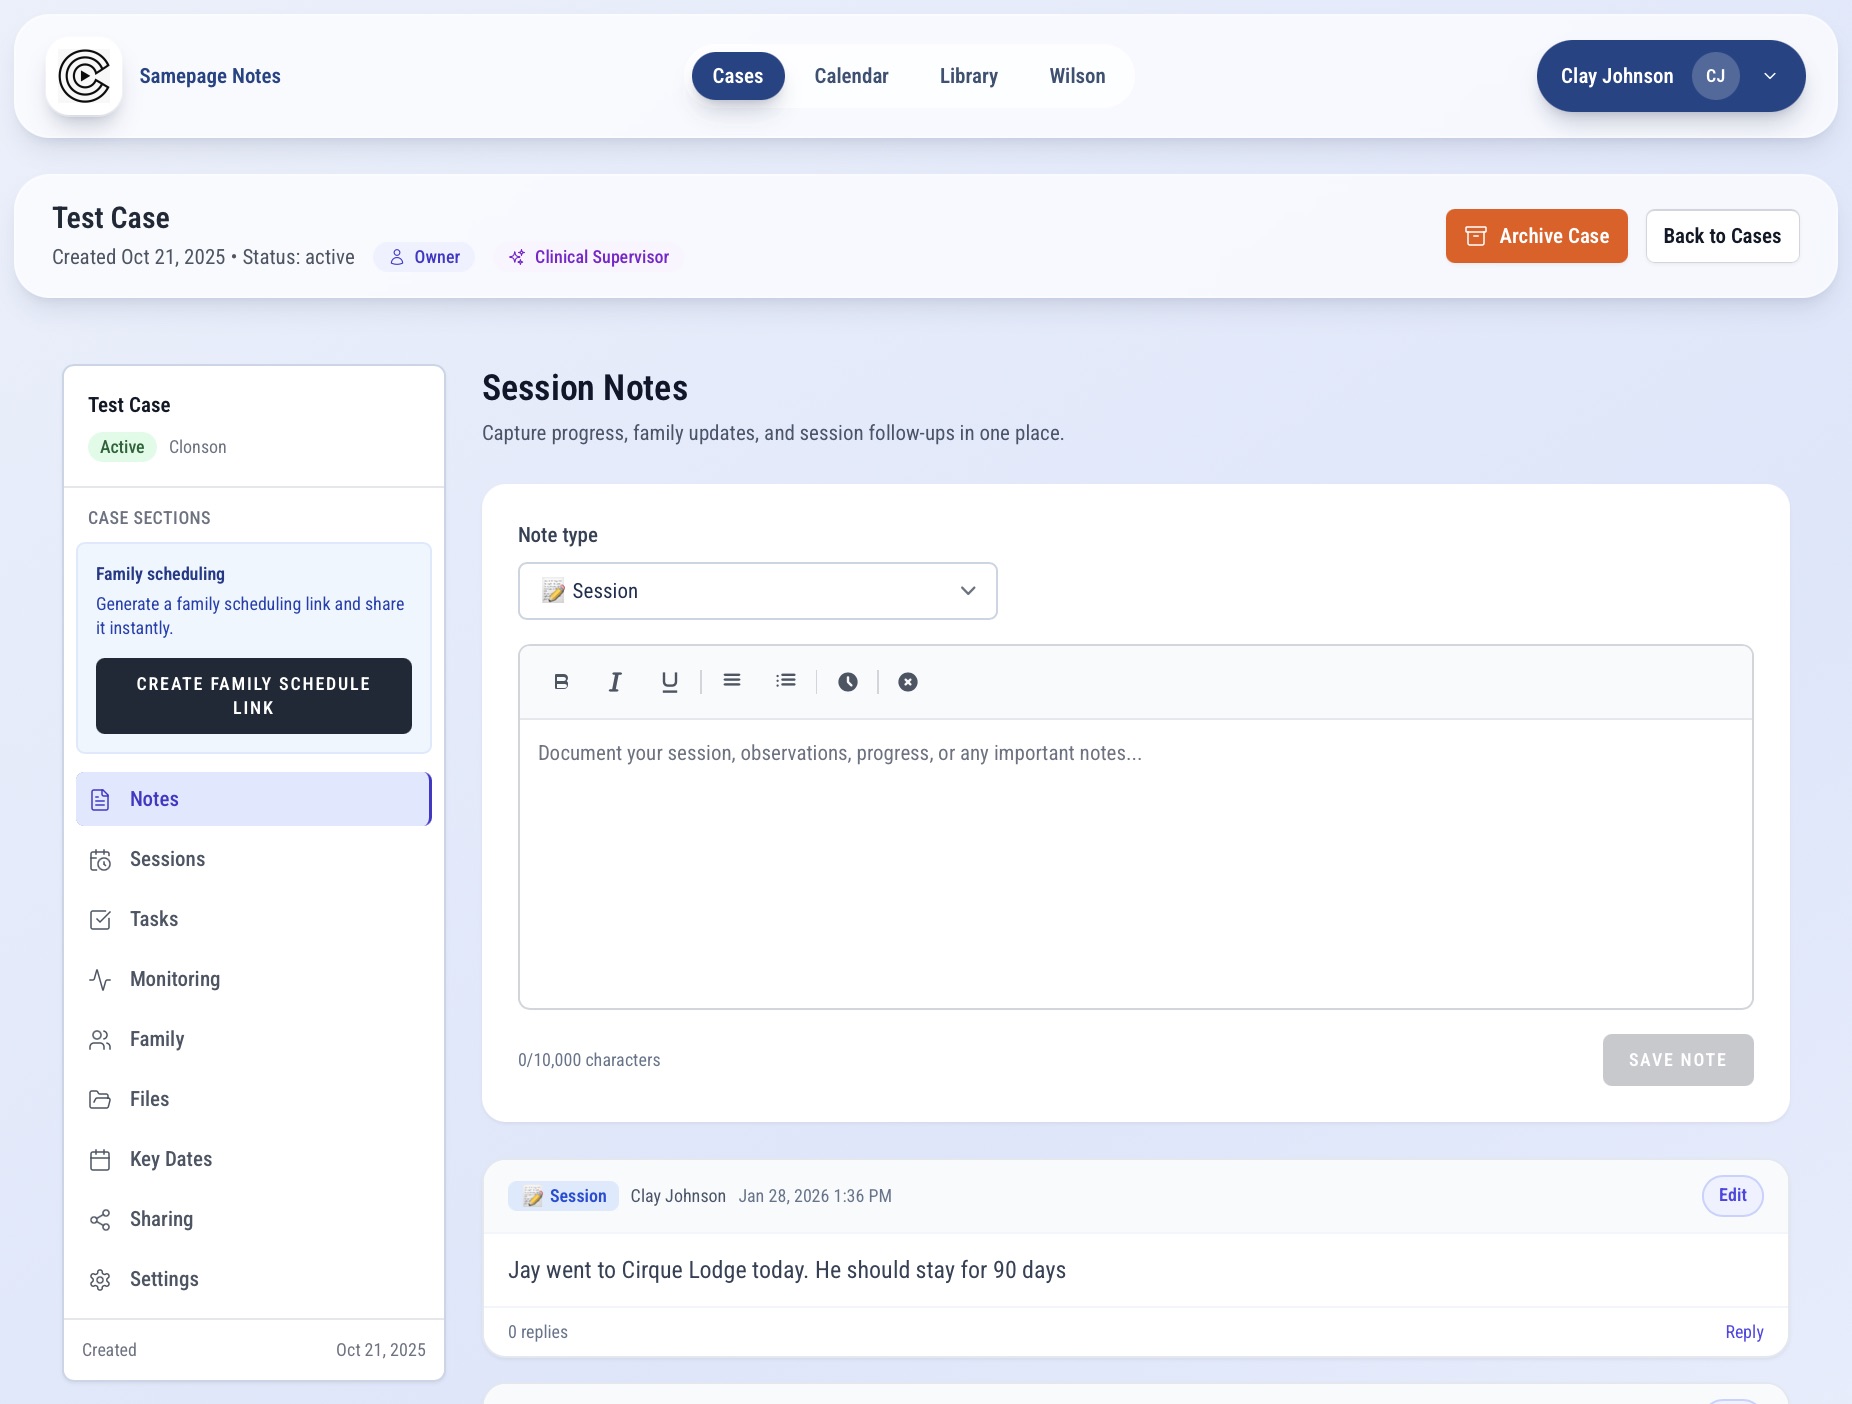Select the paragraph alignment icon
Screen dimensions: 1852x1404
pyautogui.click(x=732, y=681)
